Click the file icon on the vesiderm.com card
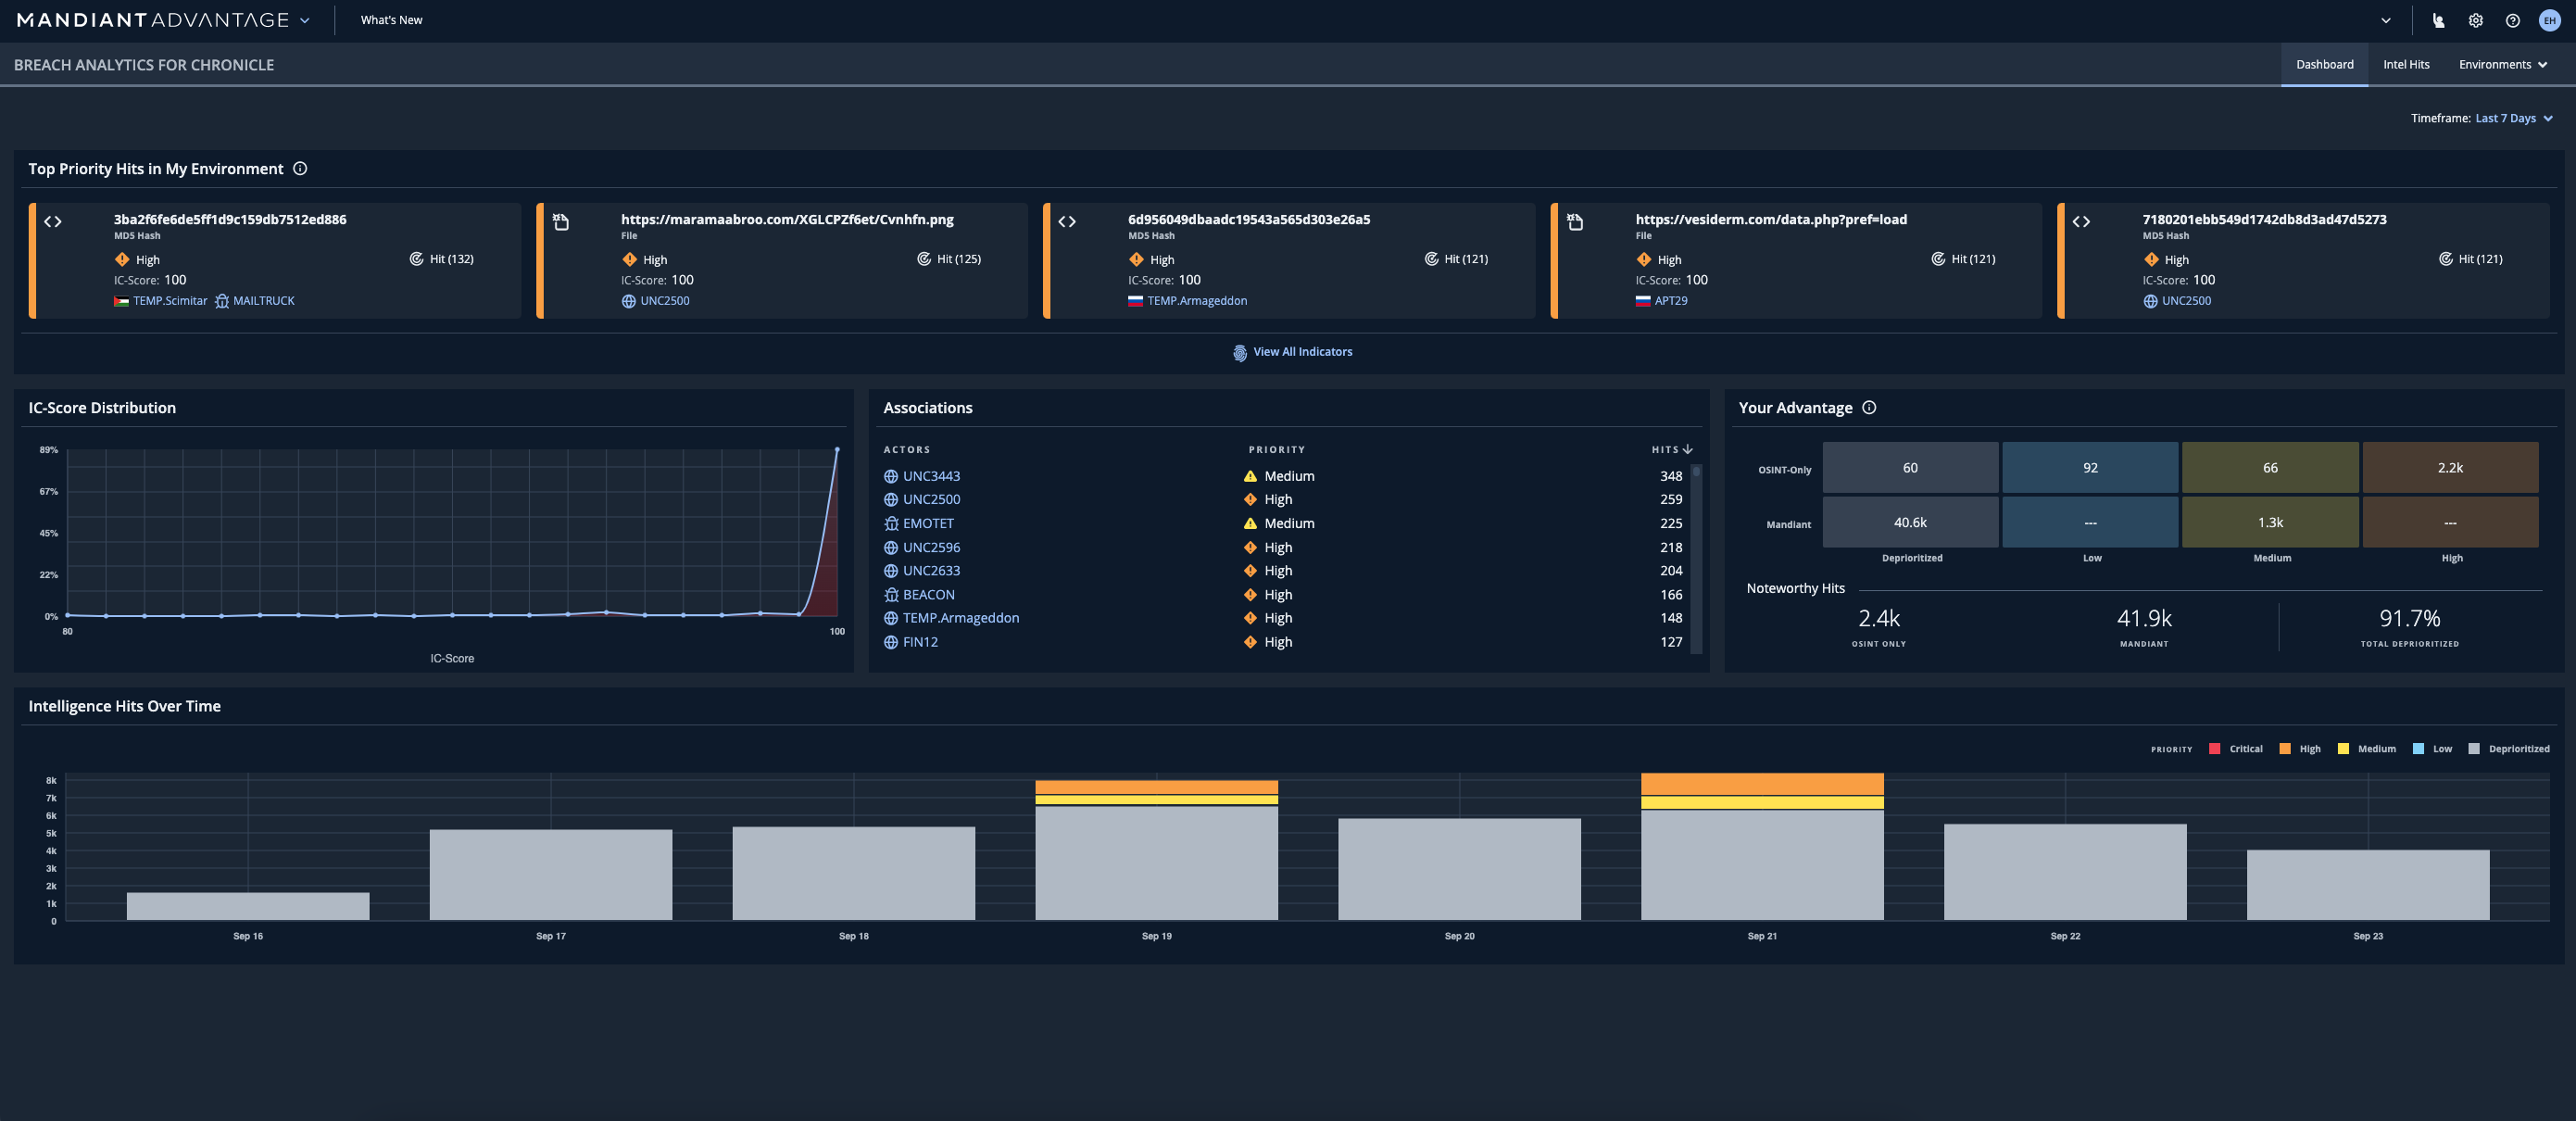Viewport: 2576px width, 1121px height. [1575, 222]
